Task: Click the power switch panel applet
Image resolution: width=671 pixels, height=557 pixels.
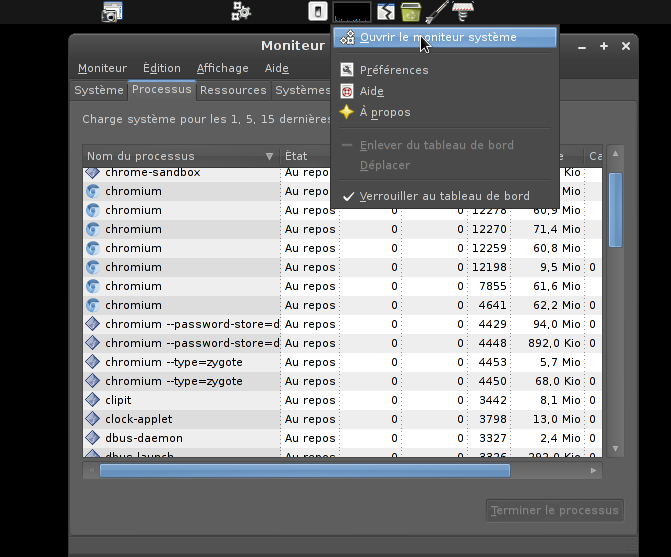Action: [318, 12]
